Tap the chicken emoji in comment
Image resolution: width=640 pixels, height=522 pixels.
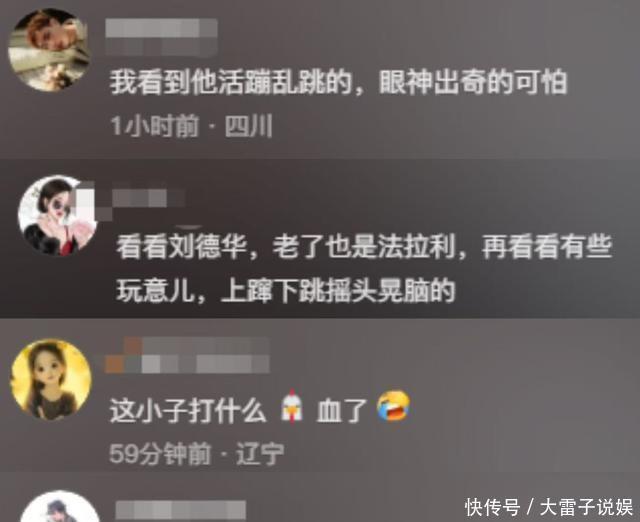click(x=292, y=406)
